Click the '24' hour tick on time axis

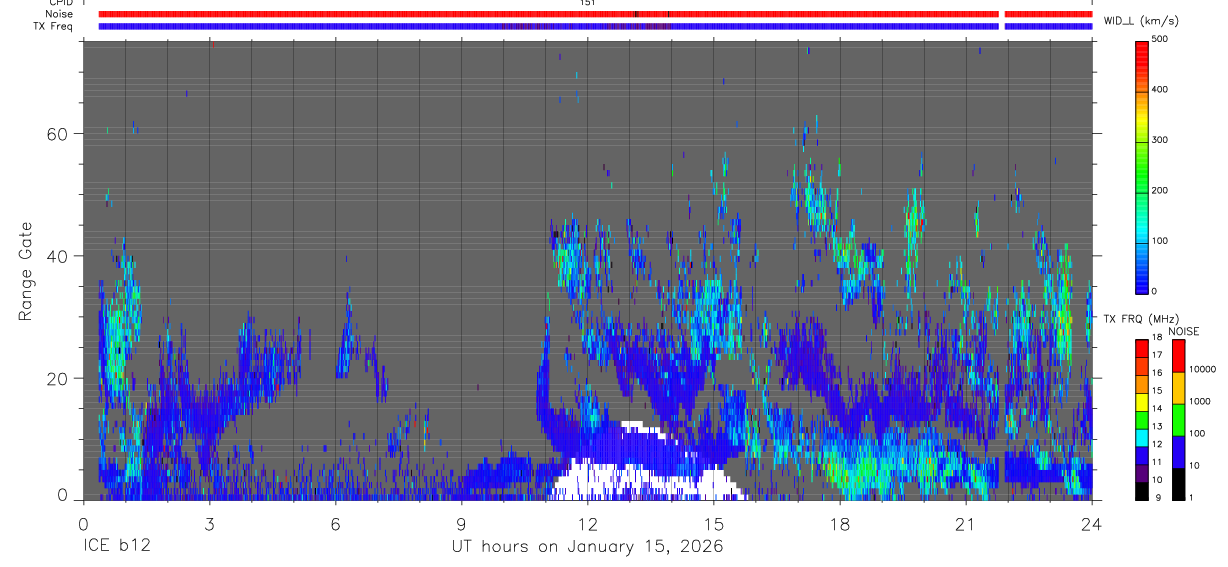1092,524
